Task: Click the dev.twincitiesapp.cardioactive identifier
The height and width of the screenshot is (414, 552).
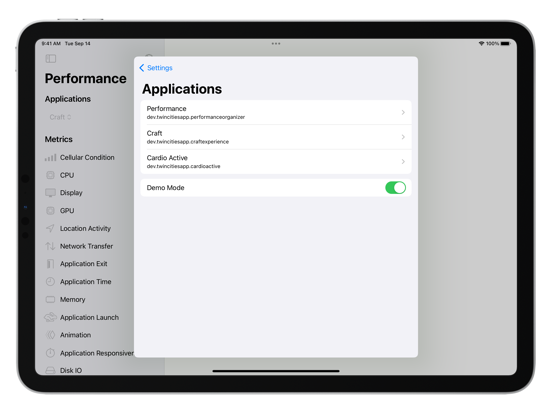Action: (x=183, y=166)
